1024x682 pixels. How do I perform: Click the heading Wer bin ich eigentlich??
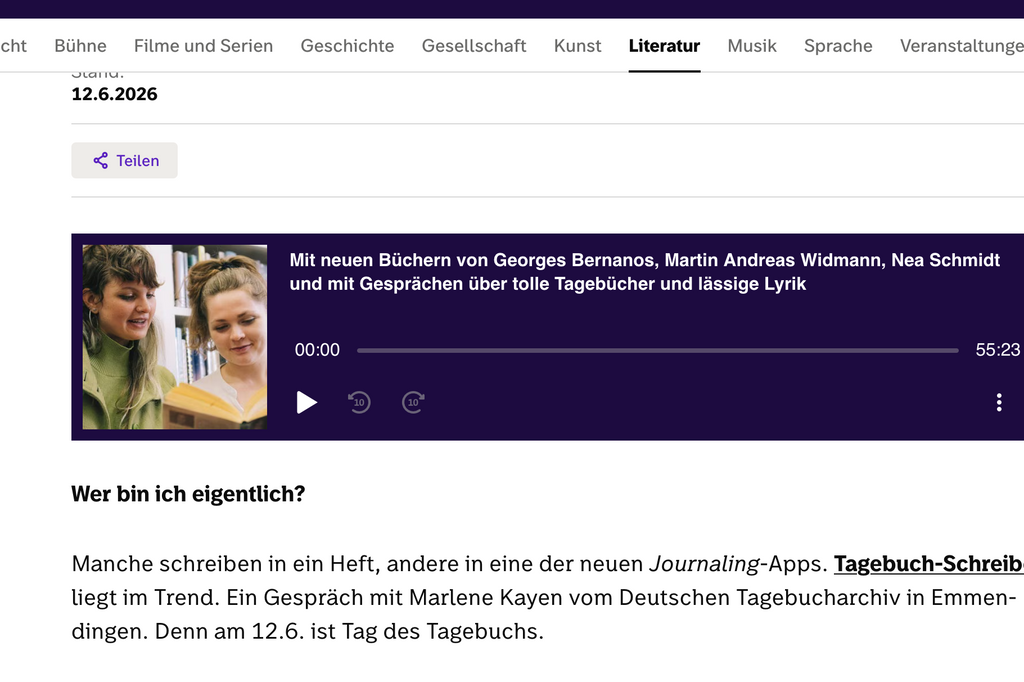coord(188,494)
